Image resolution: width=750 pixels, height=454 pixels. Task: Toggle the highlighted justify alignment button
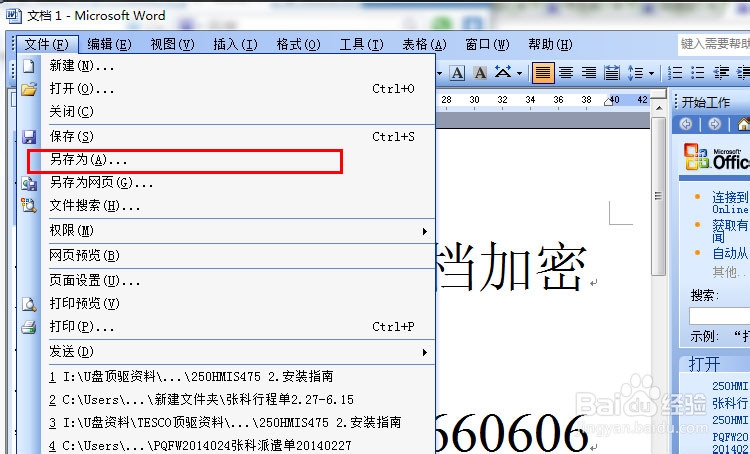pos(543,73)
